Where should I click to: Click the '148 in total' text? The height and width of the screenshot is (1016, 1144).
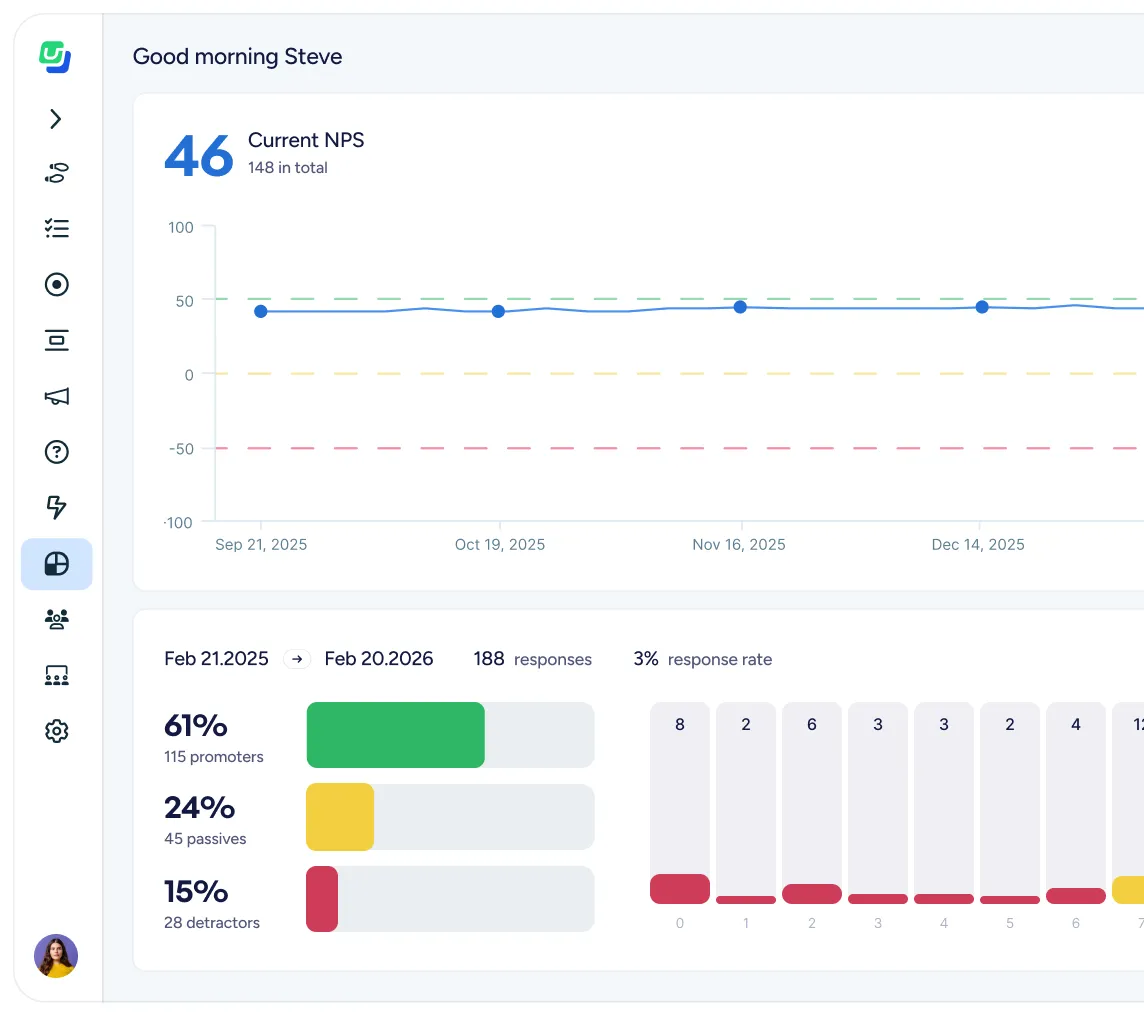[x=287, y=168]
